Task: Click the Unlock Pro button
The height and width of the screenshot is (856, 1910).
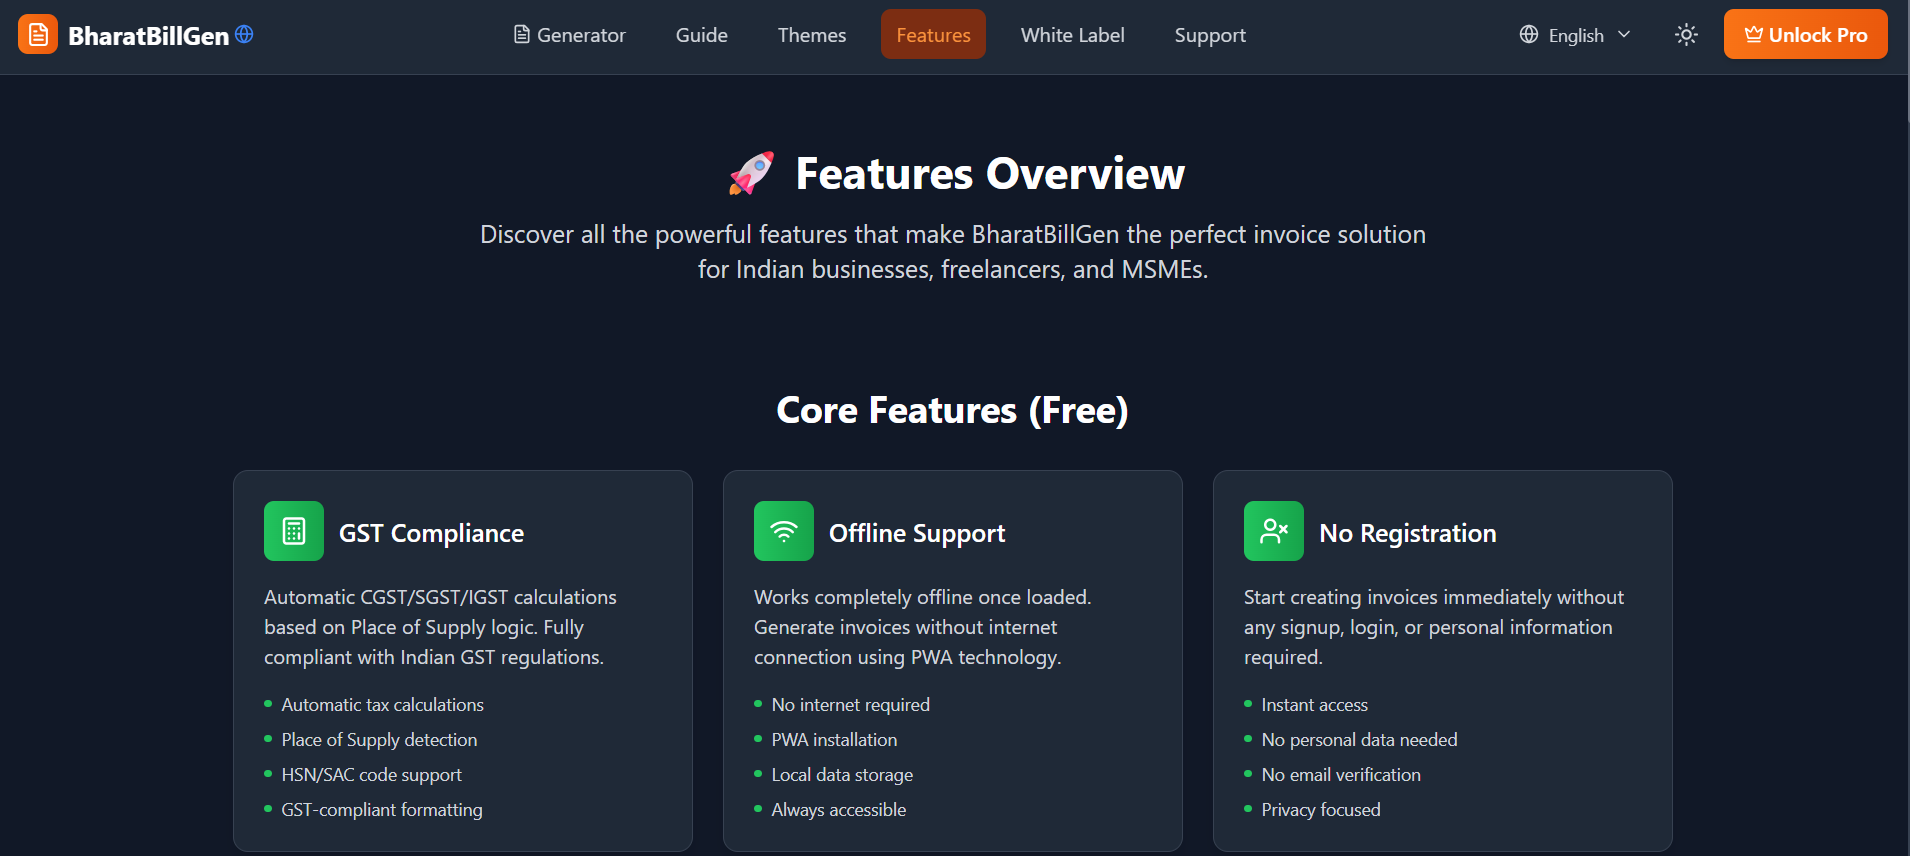Action: pos(1806,35)
